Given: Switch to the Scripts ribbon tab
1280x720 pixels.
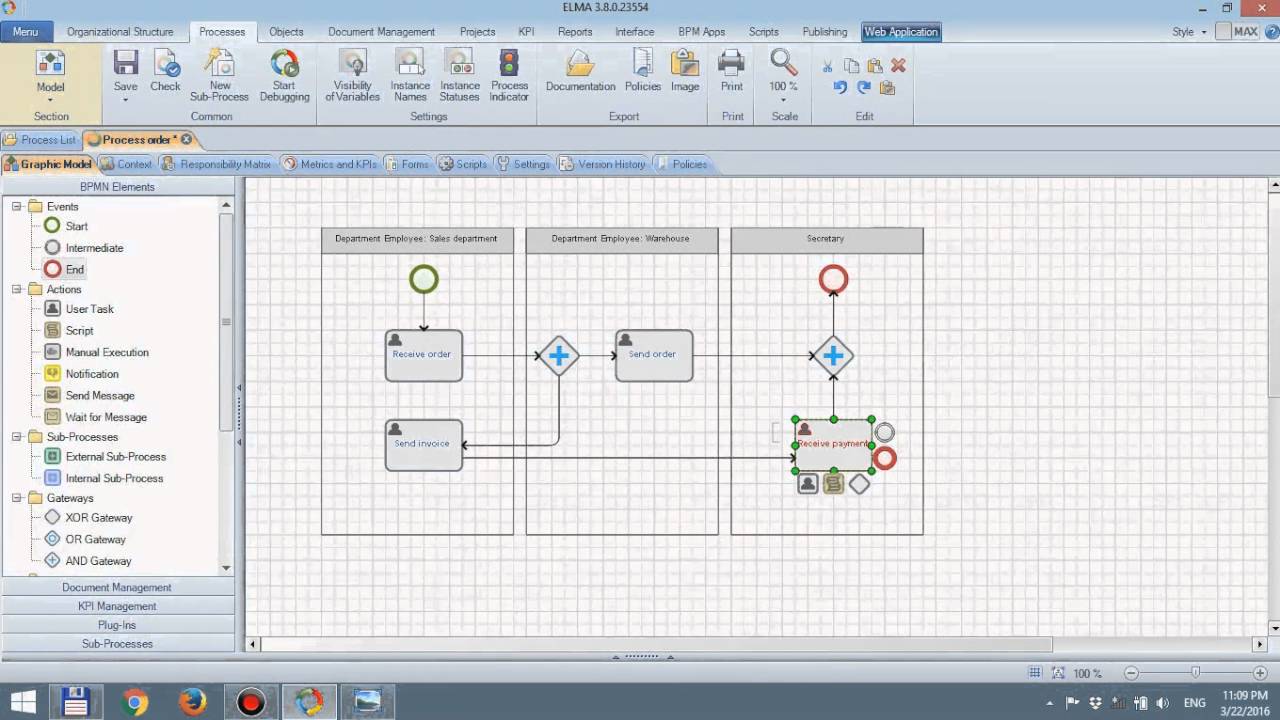Looking at the screenshot, I should click(763, 32).
